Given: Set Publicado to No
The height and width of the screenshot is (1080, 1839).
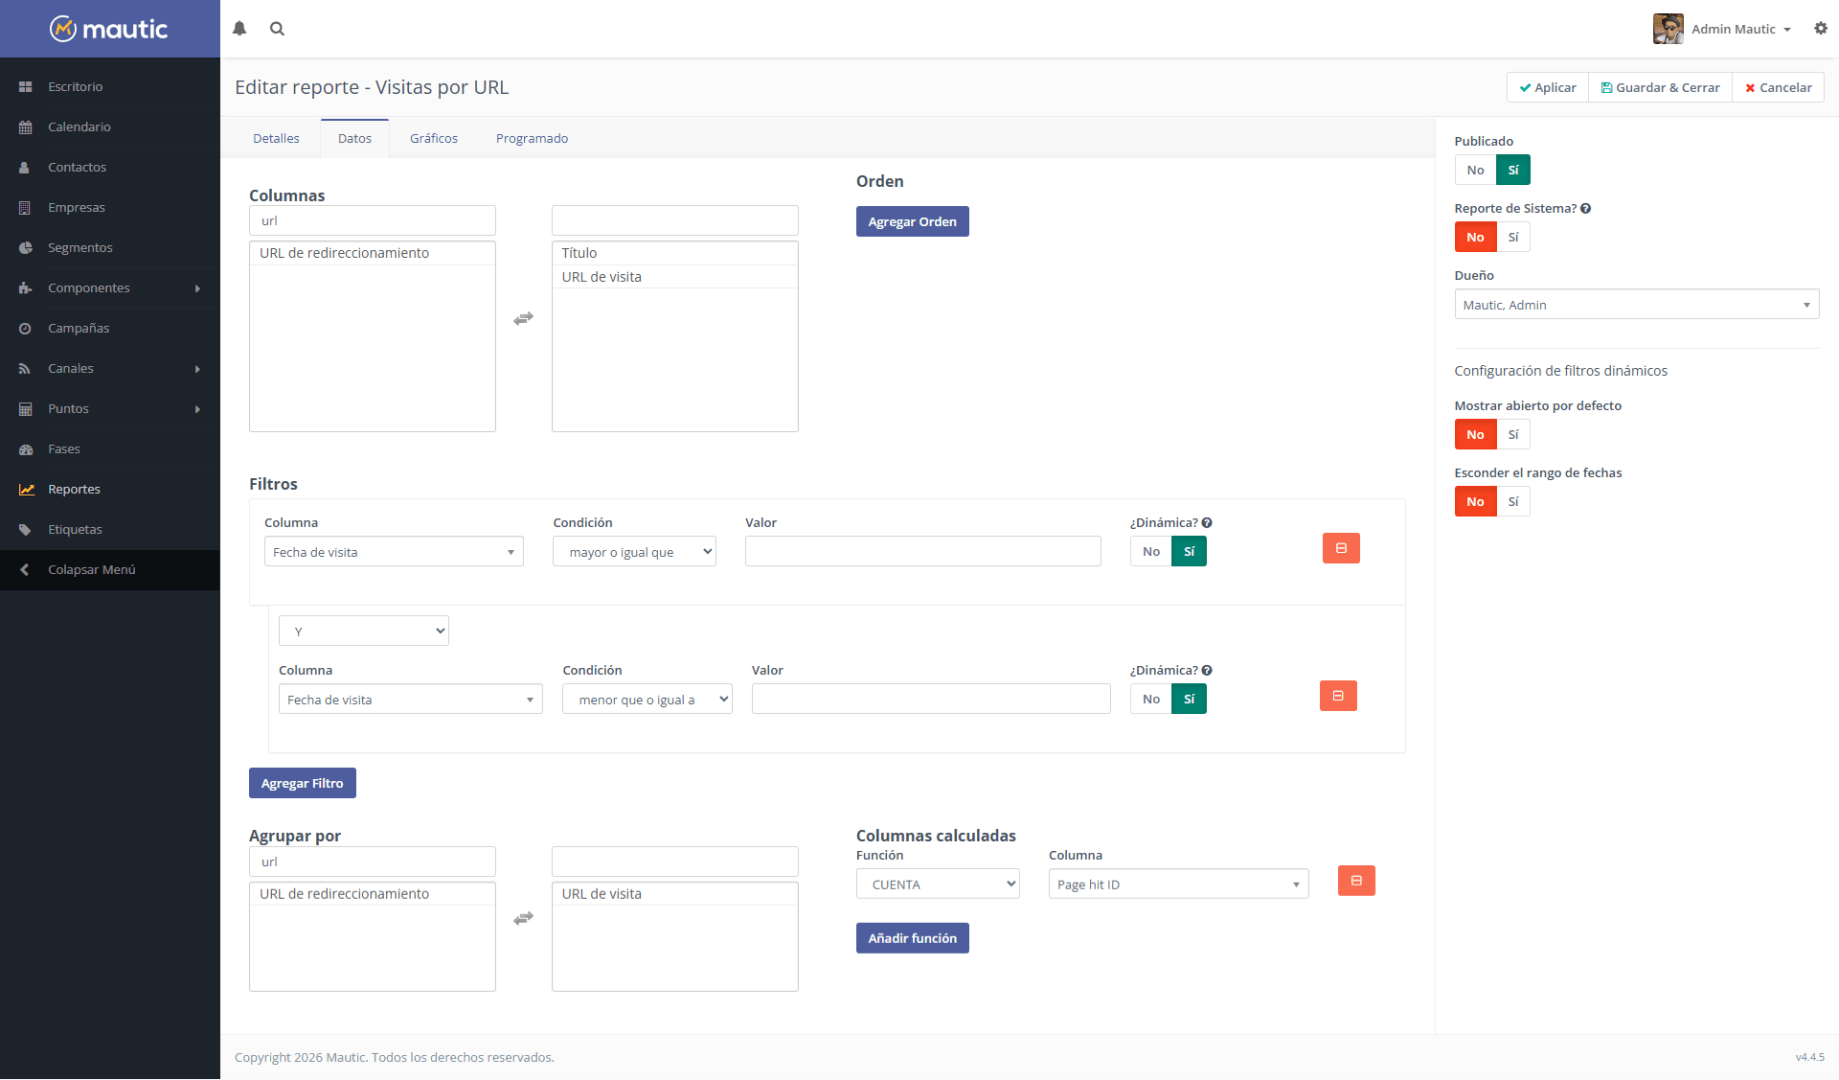Looking at the screenshot, I should (x=1475, y=170).
